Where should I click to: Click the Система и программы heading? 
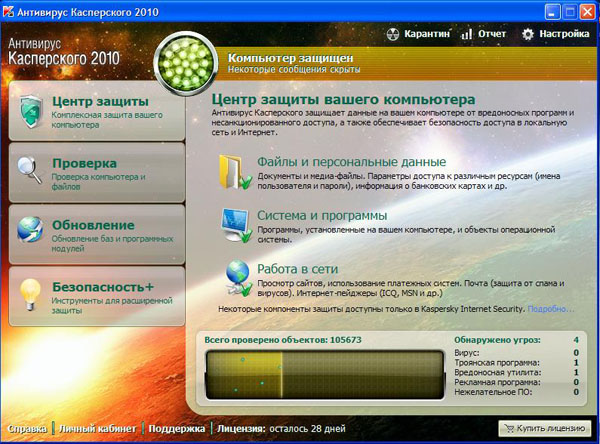tap(322, 215)
